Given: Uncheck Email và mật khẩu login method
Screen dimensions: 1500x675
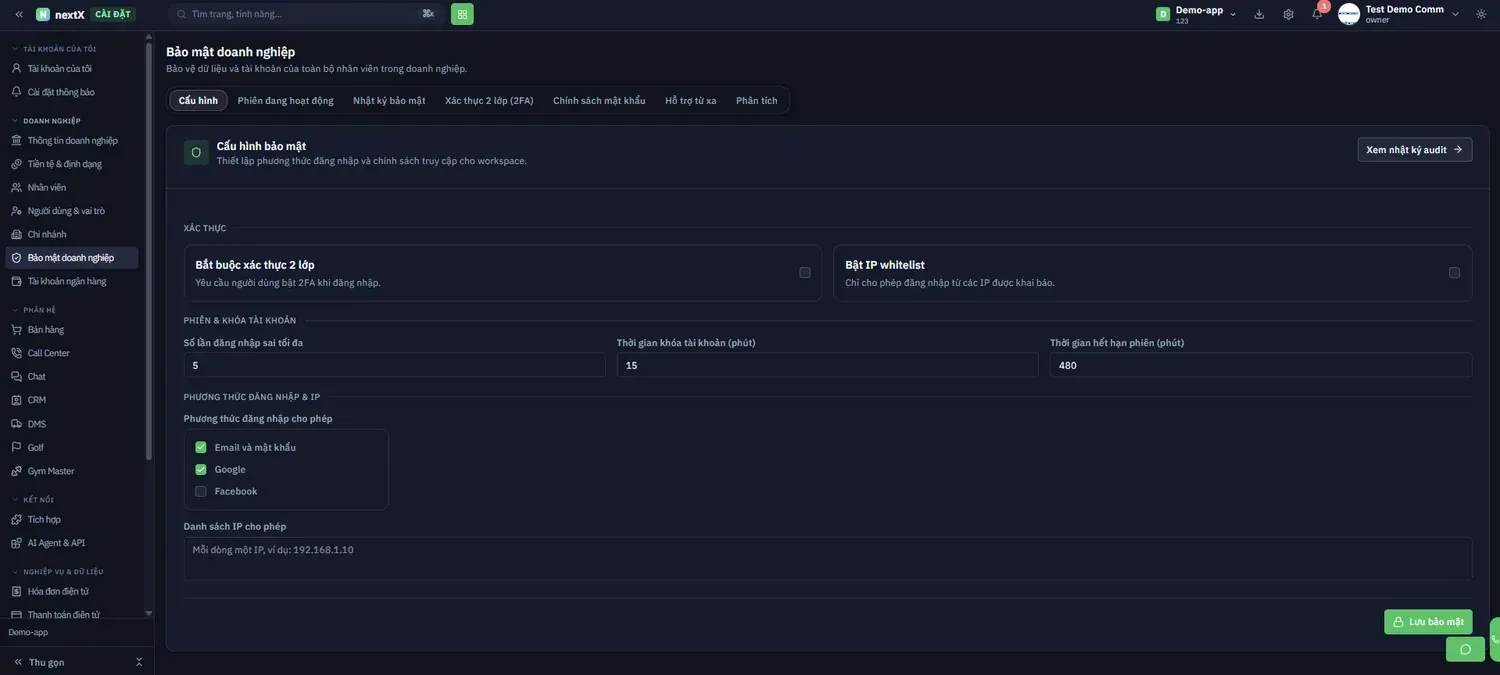Looking at the screenshot, I should tap(201, 447).
